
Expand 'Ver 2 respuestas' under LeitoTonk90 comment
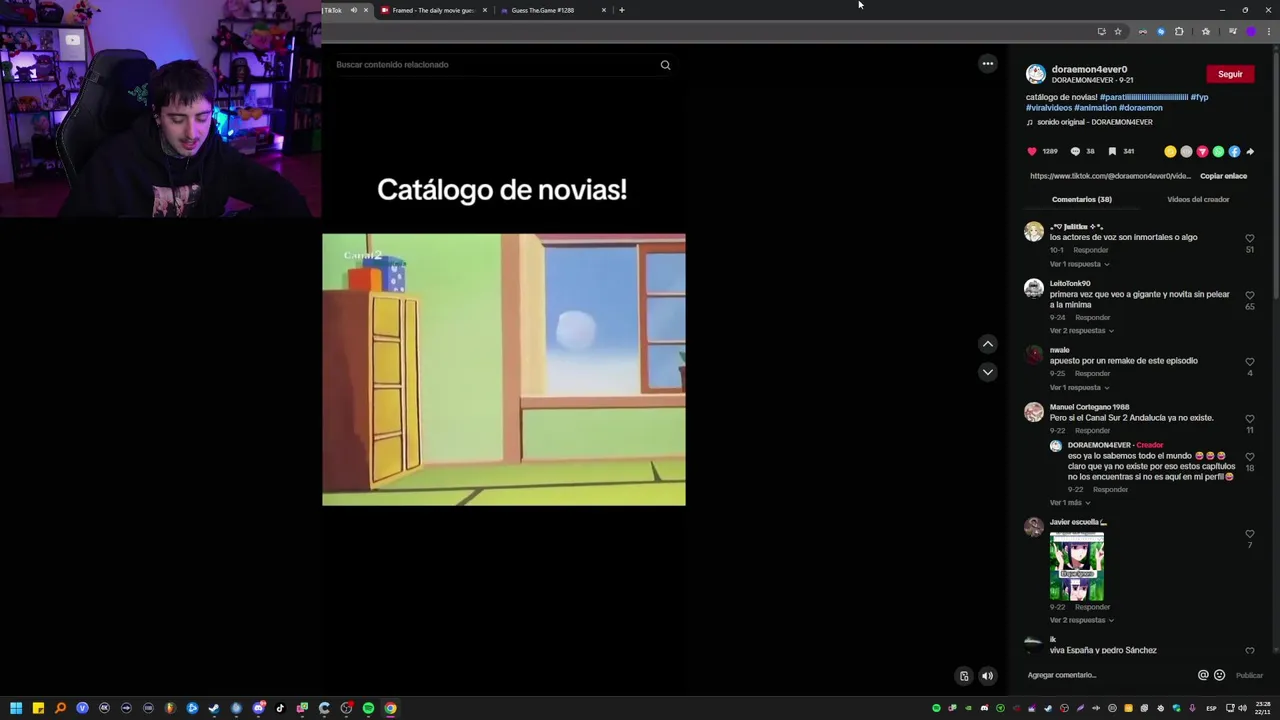(x=1080, y=331)
